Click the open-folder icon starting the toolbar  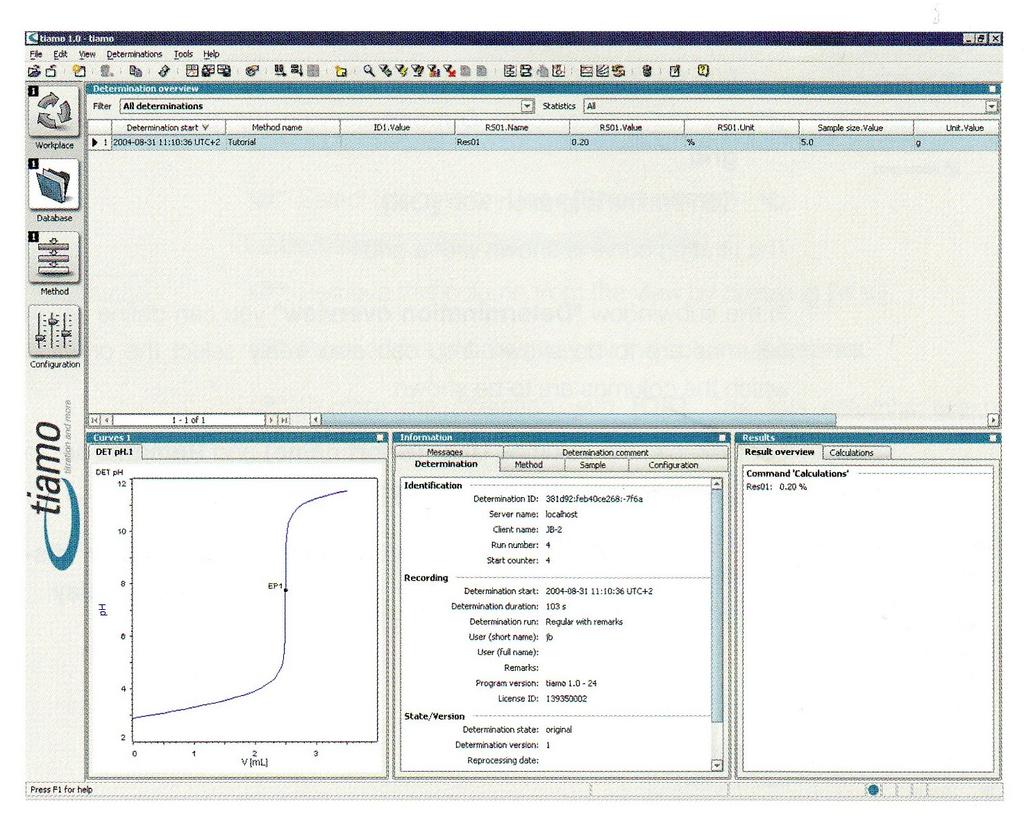coord(35,71)
